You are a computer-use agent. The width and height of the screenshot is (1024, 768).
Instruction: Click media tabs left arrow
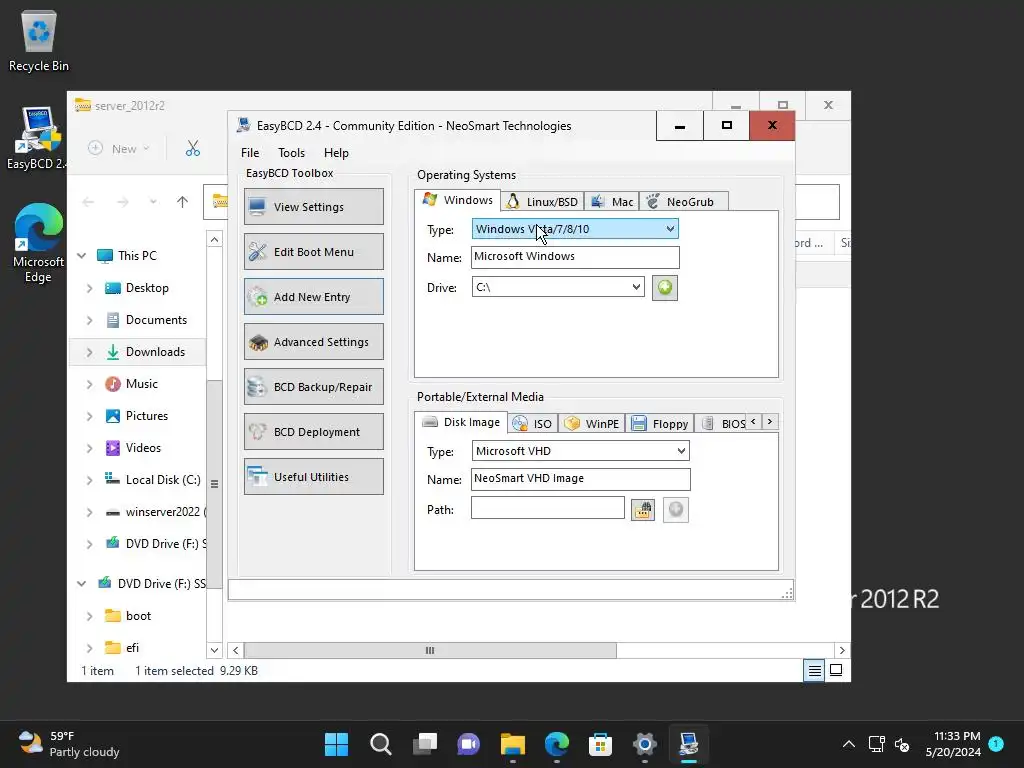click(754, 422)
